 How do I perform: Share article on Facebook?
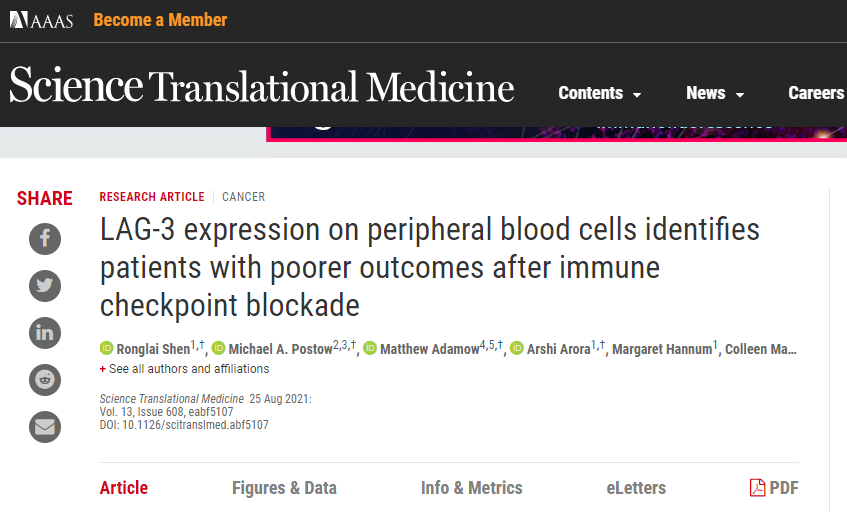pos(45,239)
